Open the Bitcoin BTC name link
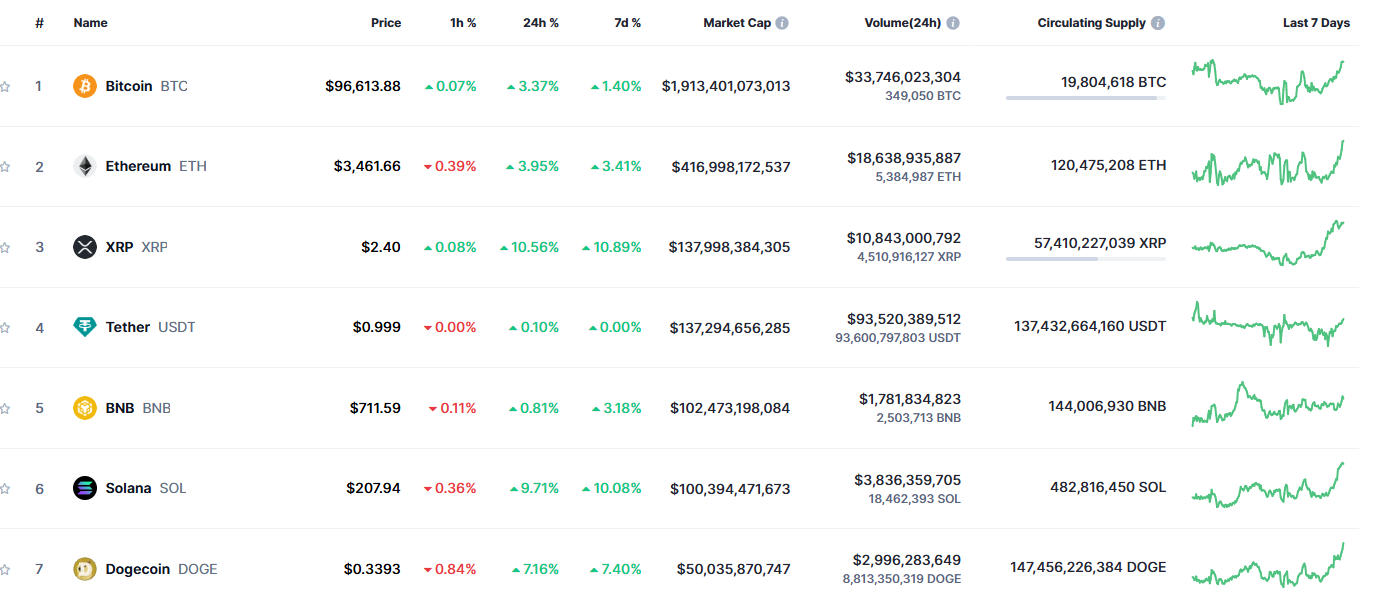The image size is (1375, 598). coord(146,86)
